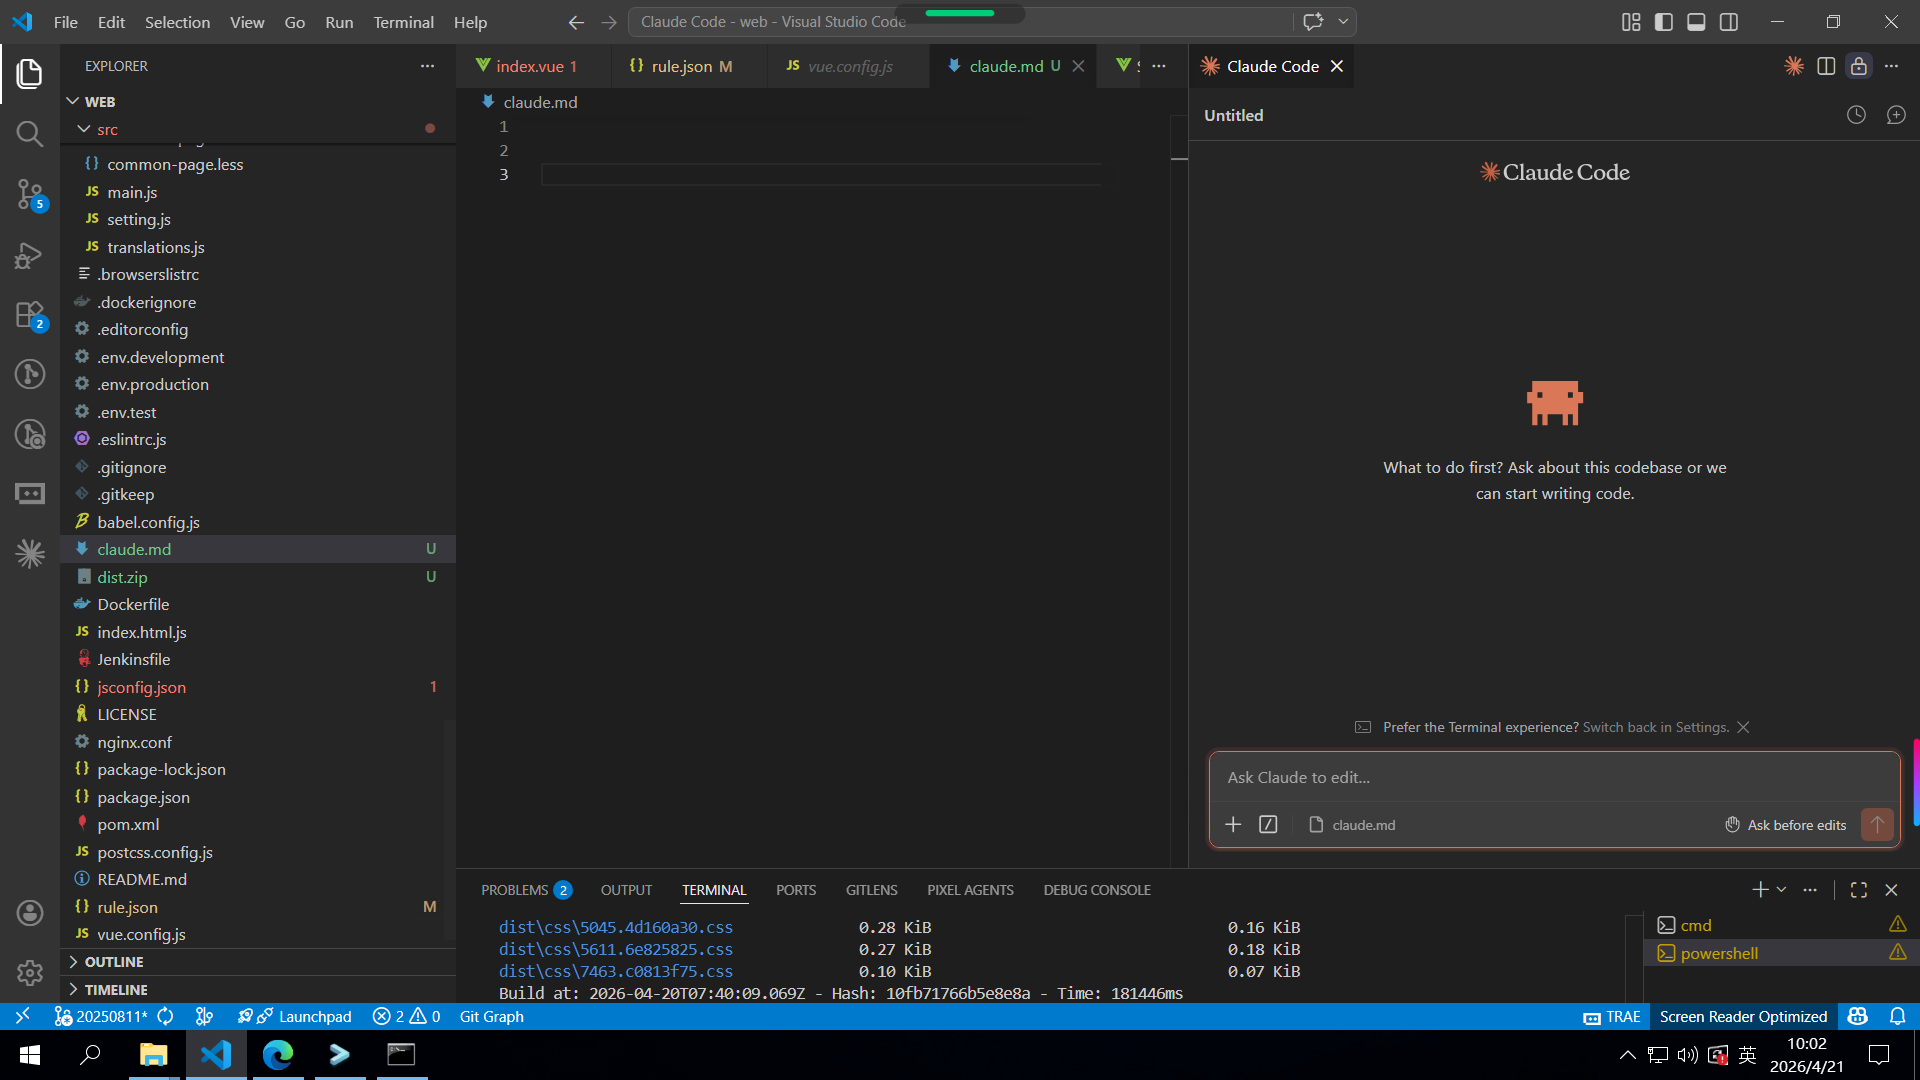Image resolution: width=1920 pixels, height=1080 pixels.
Task: Open Copilot chat icon in title bar
Action: click(1313, 22)
